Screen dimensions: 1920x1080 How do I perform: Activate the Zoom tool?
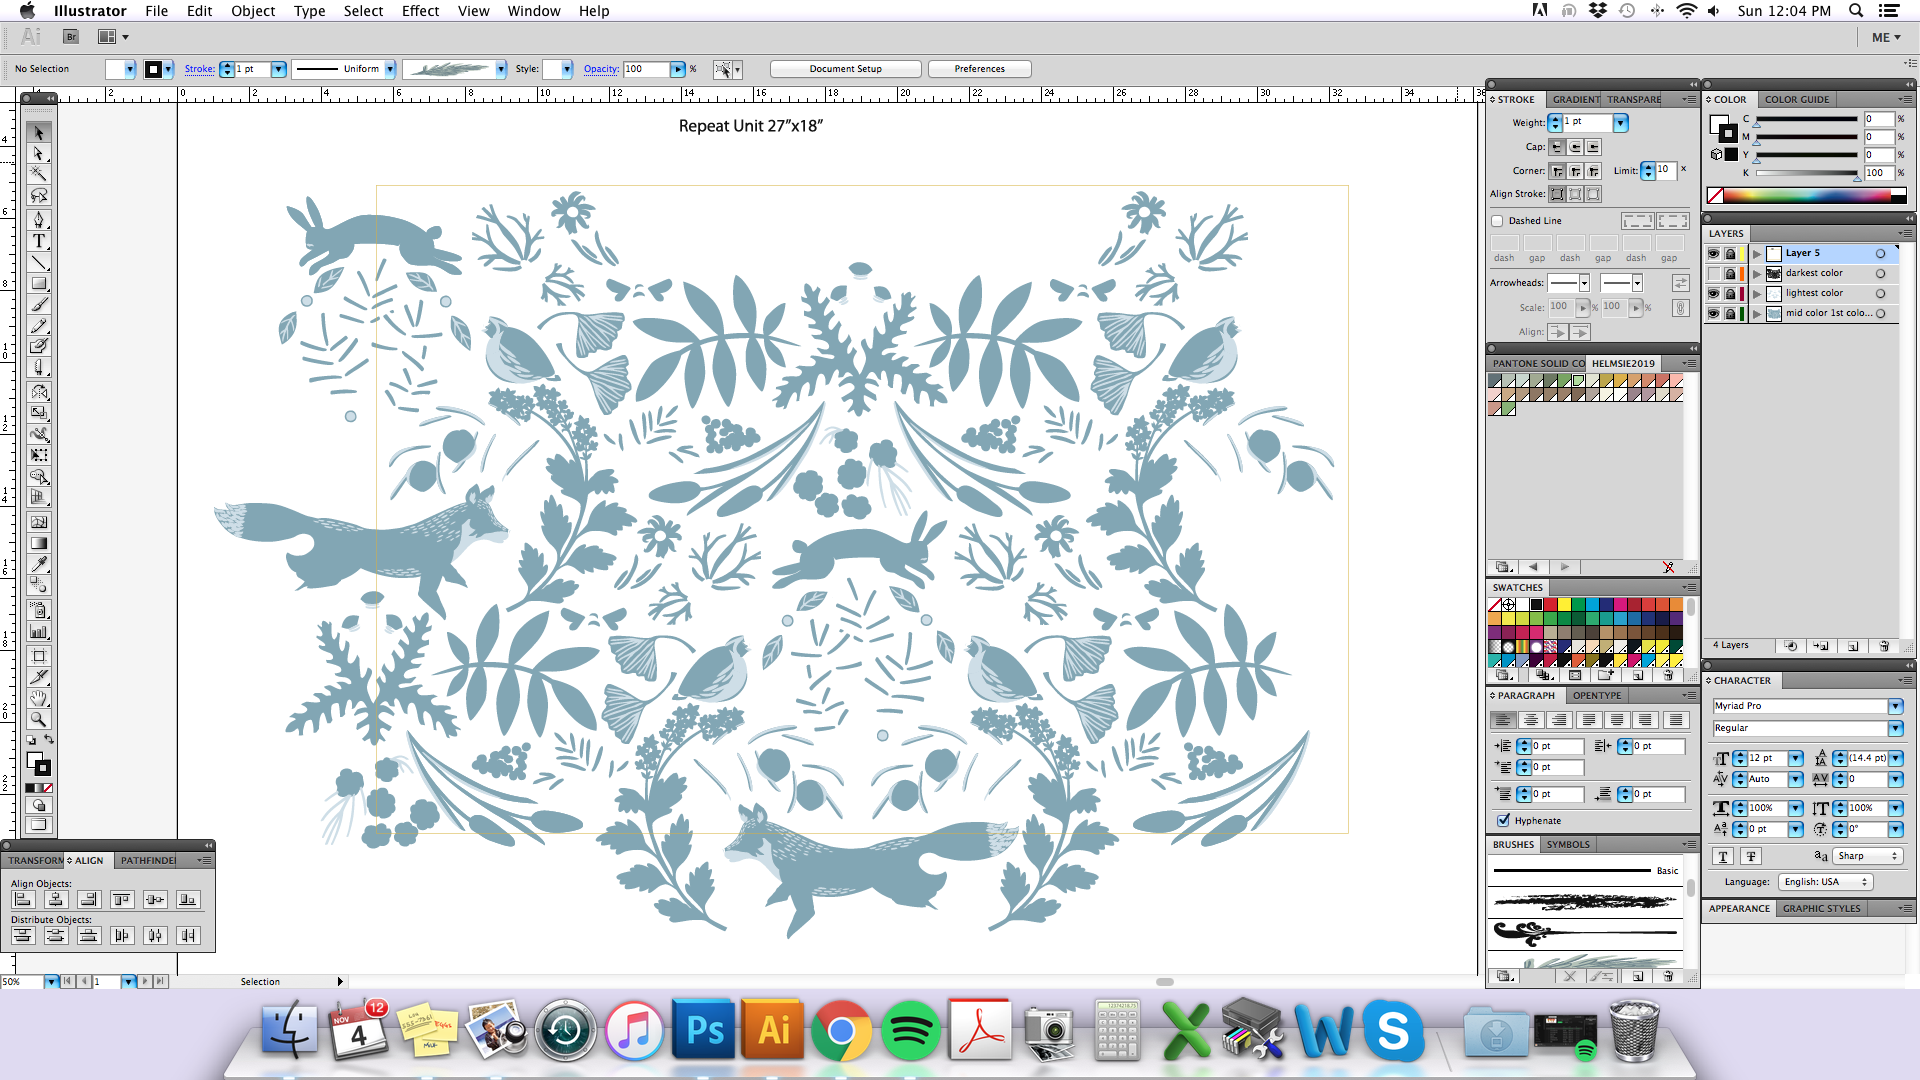coord(39,719)
